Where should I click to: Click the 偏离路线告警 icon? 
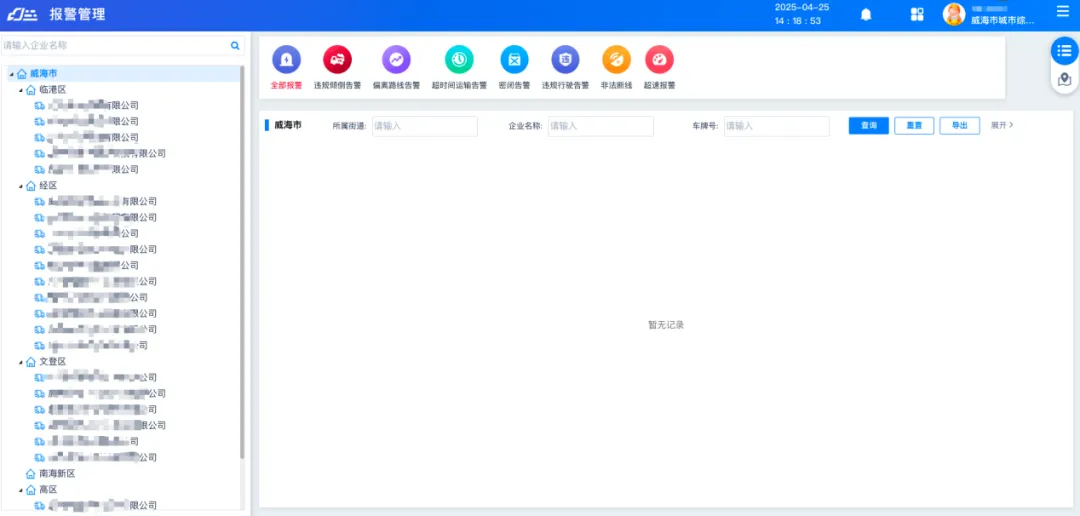point(396,60)
